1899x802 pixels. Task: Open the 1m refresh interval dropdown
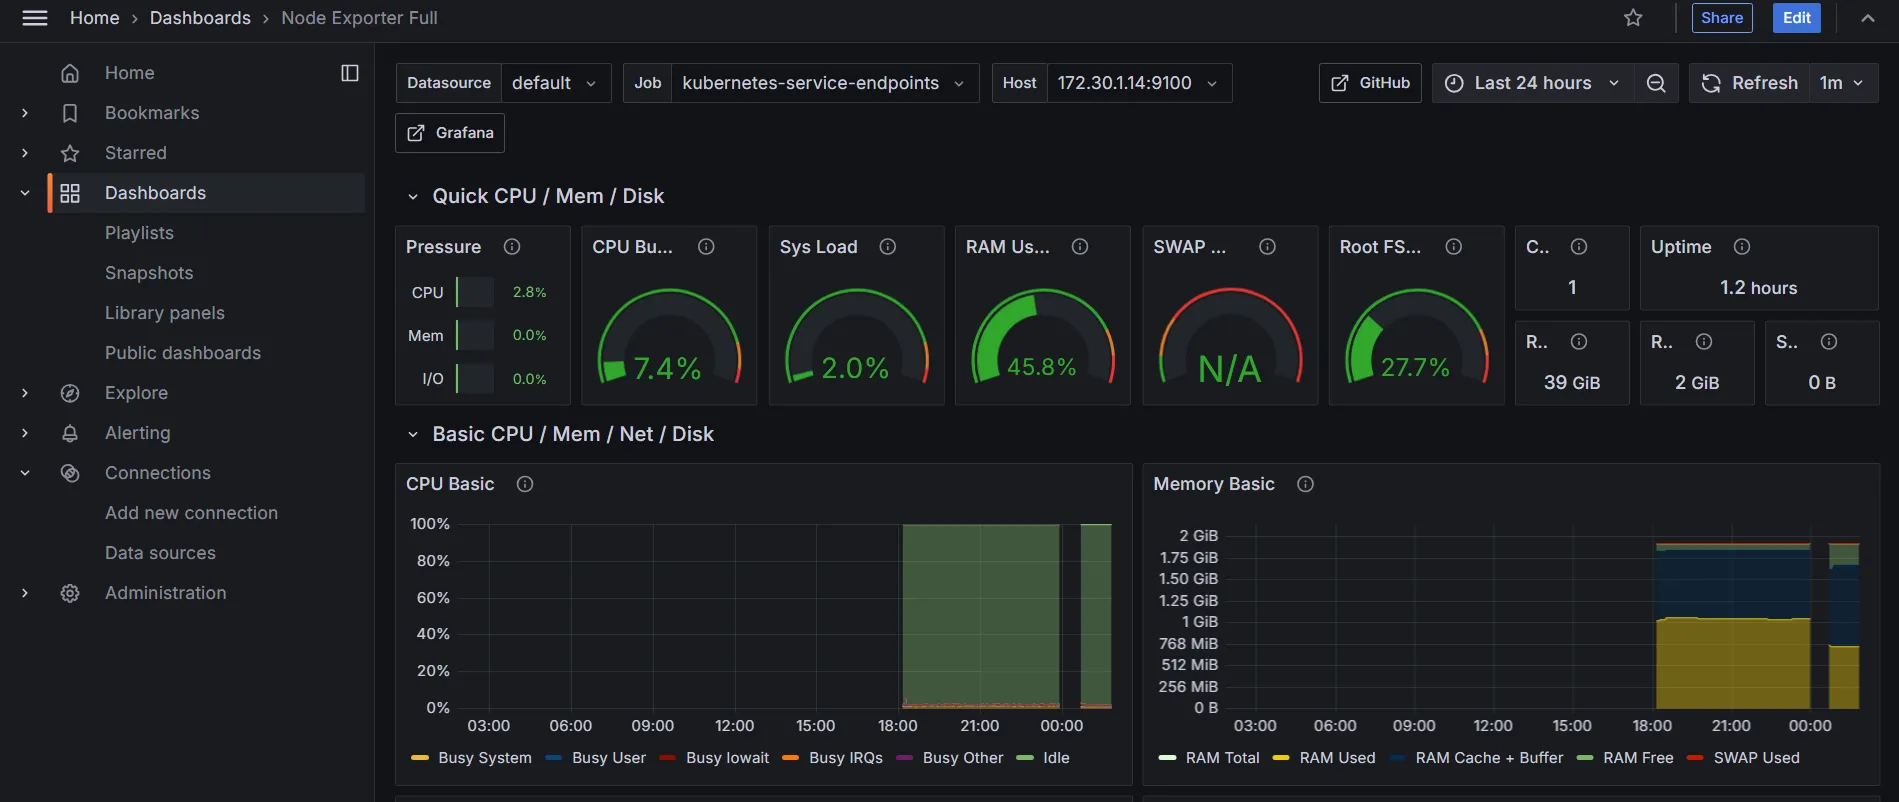click(x=1842, y=83)
